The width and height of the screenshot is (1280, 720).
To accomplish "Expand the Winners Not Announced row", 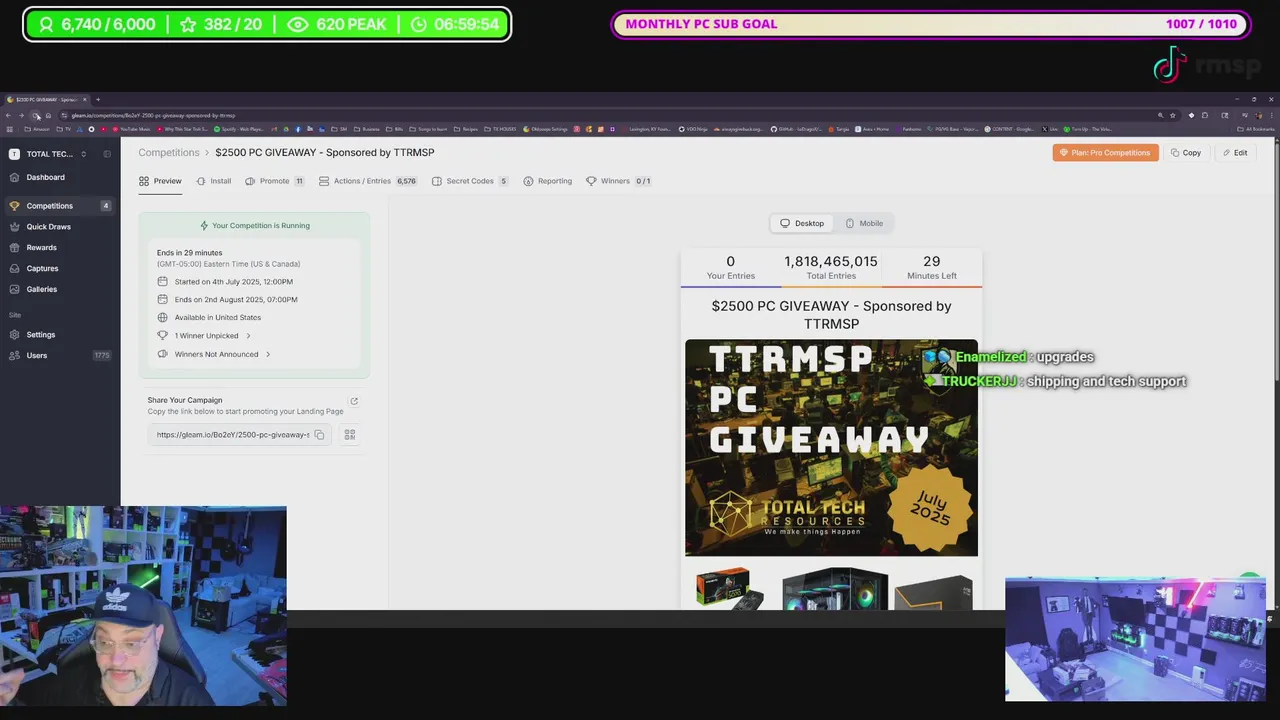I will coord(214,354).
